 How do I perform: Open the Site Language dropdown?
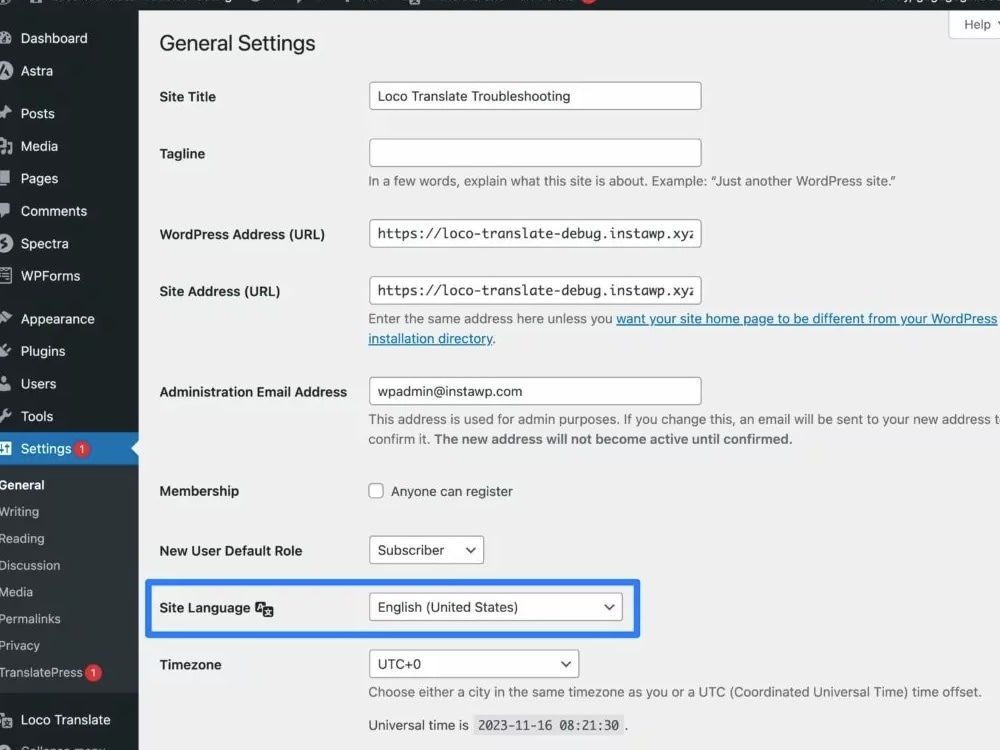point(496,606)
